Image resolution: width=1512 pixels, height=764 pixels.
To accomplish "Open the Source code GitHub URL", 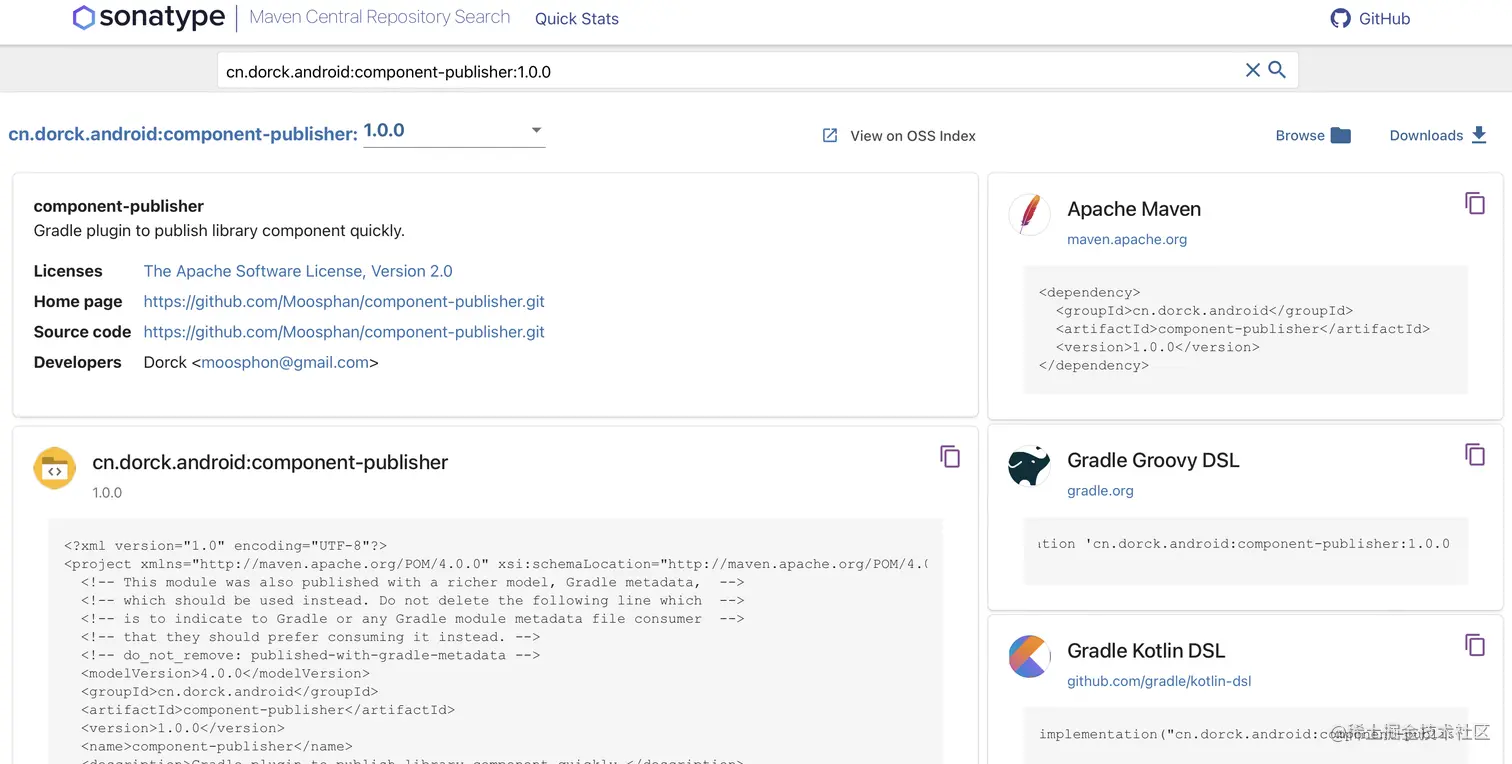I will pyautogui.click(x=344, y=332).
